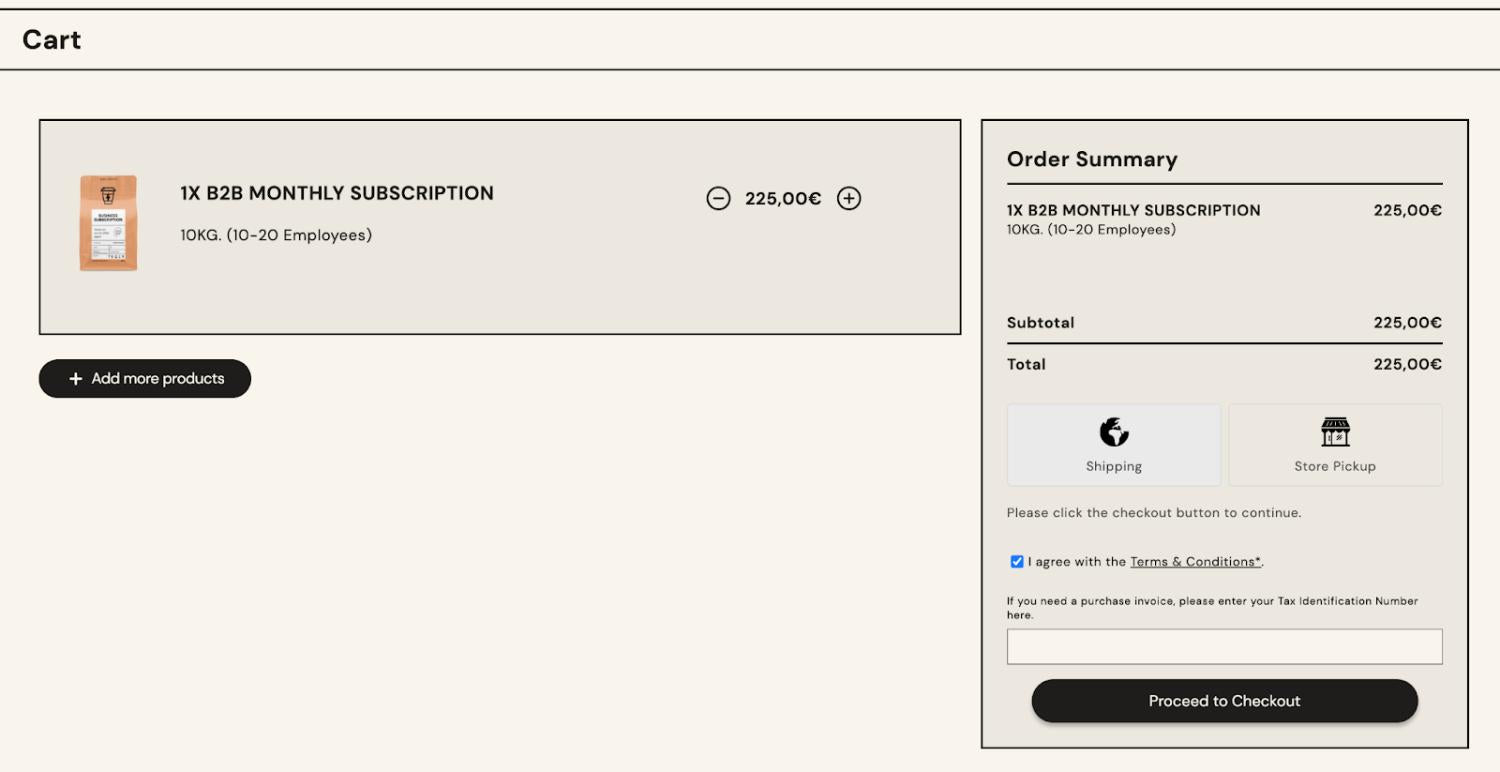The width and height of the screenshot is (1500, 772).
Task: Click the 225,00€ price between quantity icons
Action: coord(783,198)
